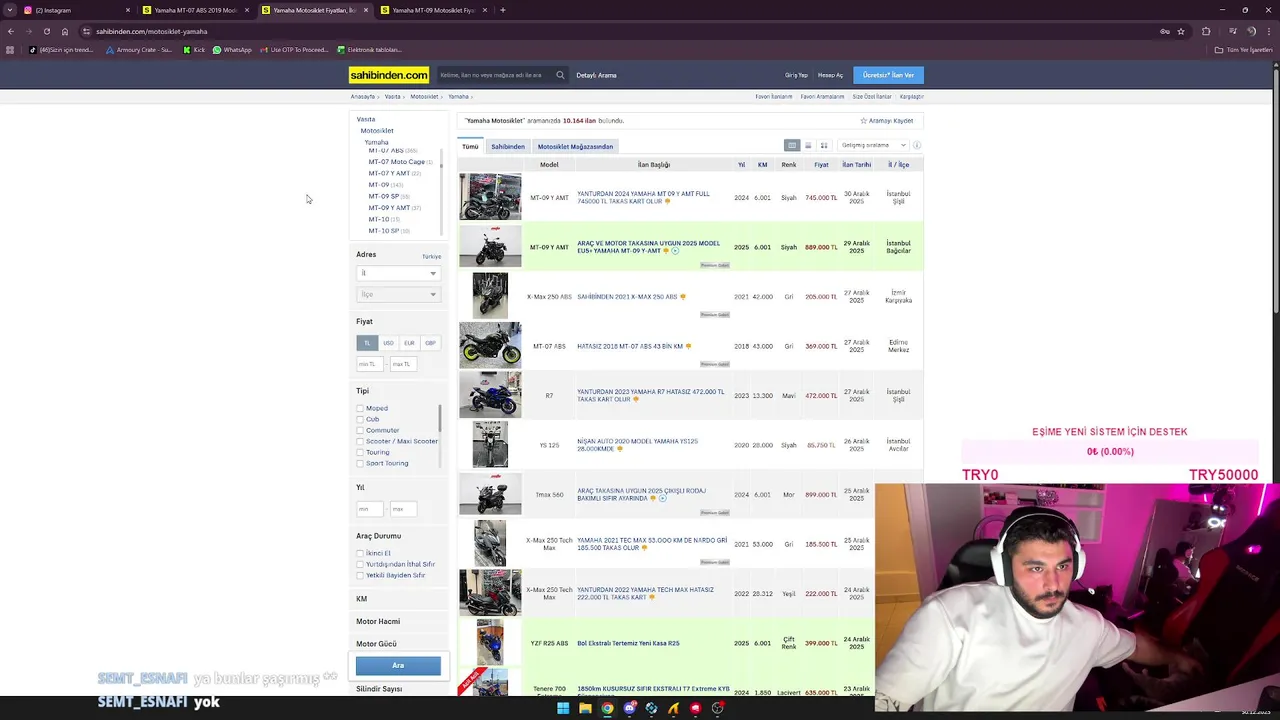This screenshot has width=1280, height=720.
Task: Open the Gelişmiş sıralama sort dropdown
Action: (x=873, y=145)
